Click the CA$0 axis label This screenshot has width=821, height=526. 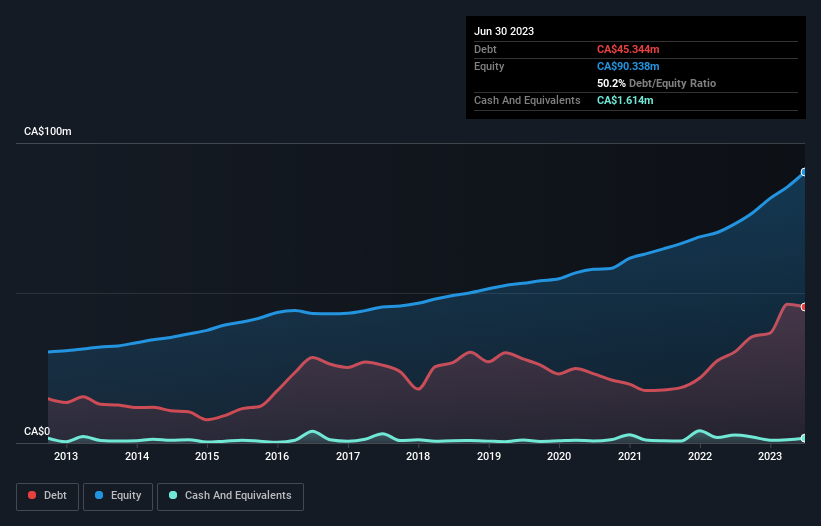37,431
